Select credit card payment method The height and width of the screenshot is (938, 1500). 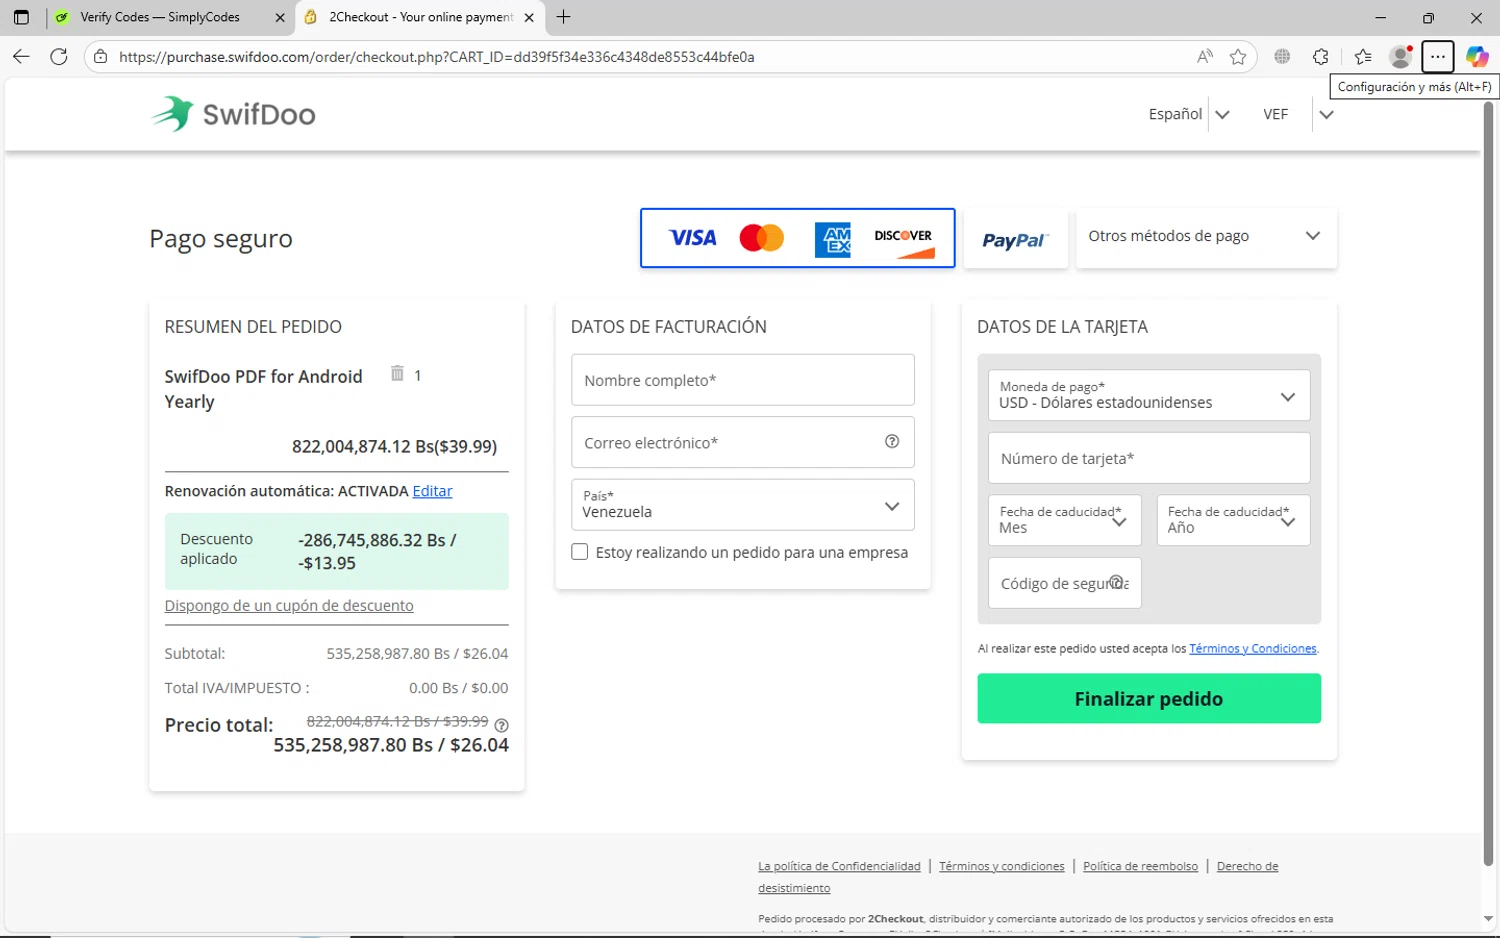pos(798,238)
